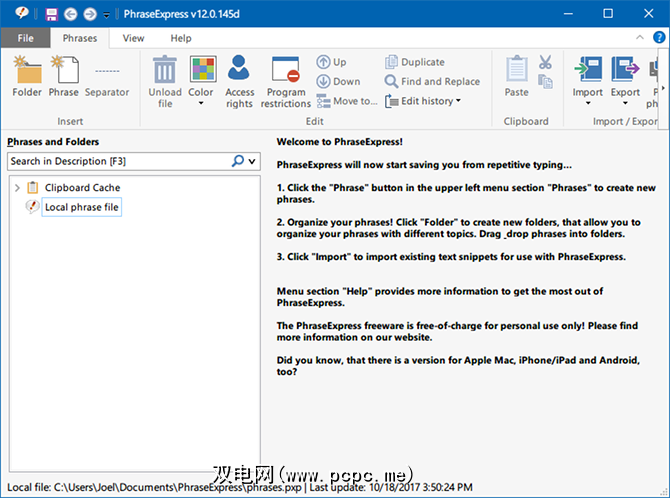Switch to the Help tab
Viewport: 670px width, 498px height.
[x=181, y=38]
